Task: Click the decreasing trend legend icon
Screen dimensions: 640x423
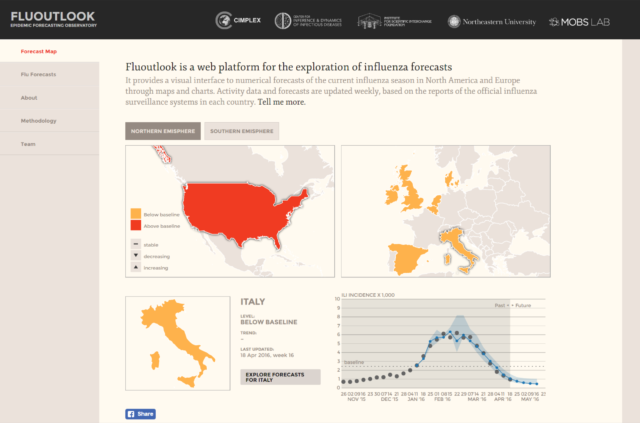Action: [136, 255]
